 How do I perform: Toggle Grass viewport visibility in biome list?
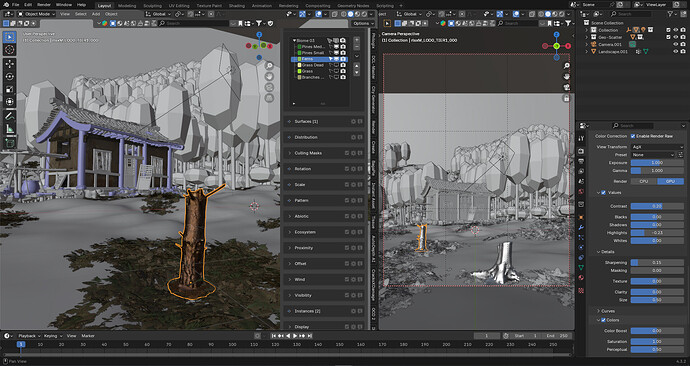(336, 71)
